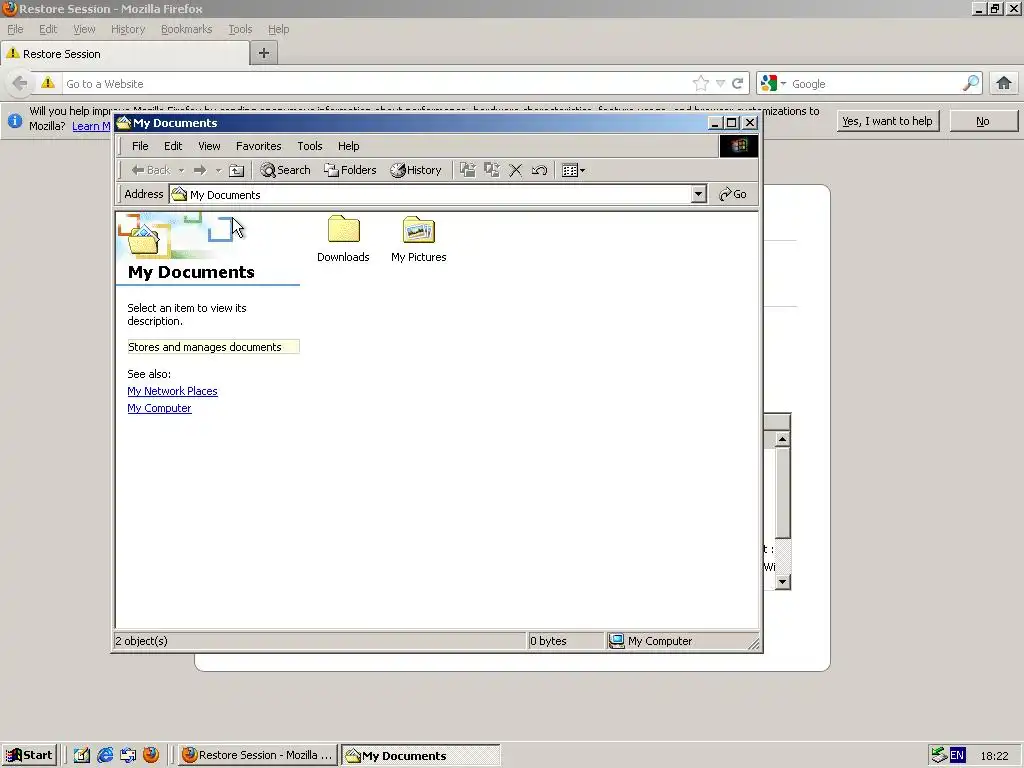The image size is (1024, 768).
Task: Open URL history dropdown arrow in Firefox
Action: (720, 84)
